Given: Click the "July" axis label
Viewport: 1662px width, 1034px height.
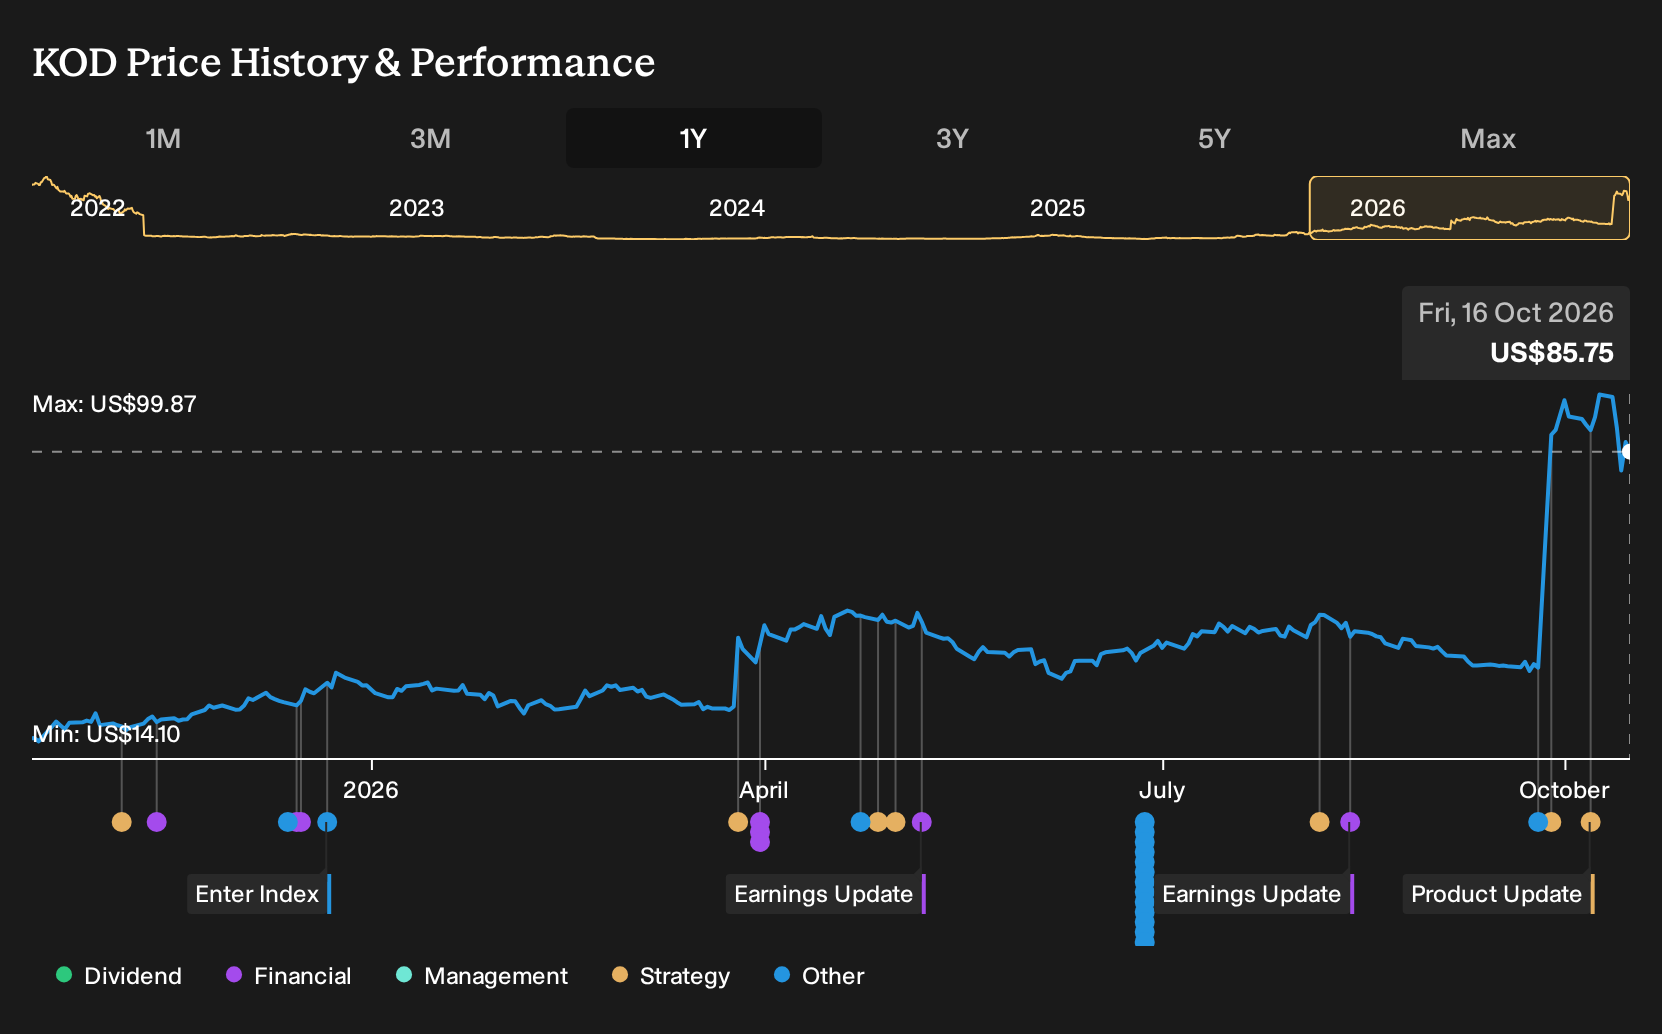Looking at the screenshot, I should 1162,790.
